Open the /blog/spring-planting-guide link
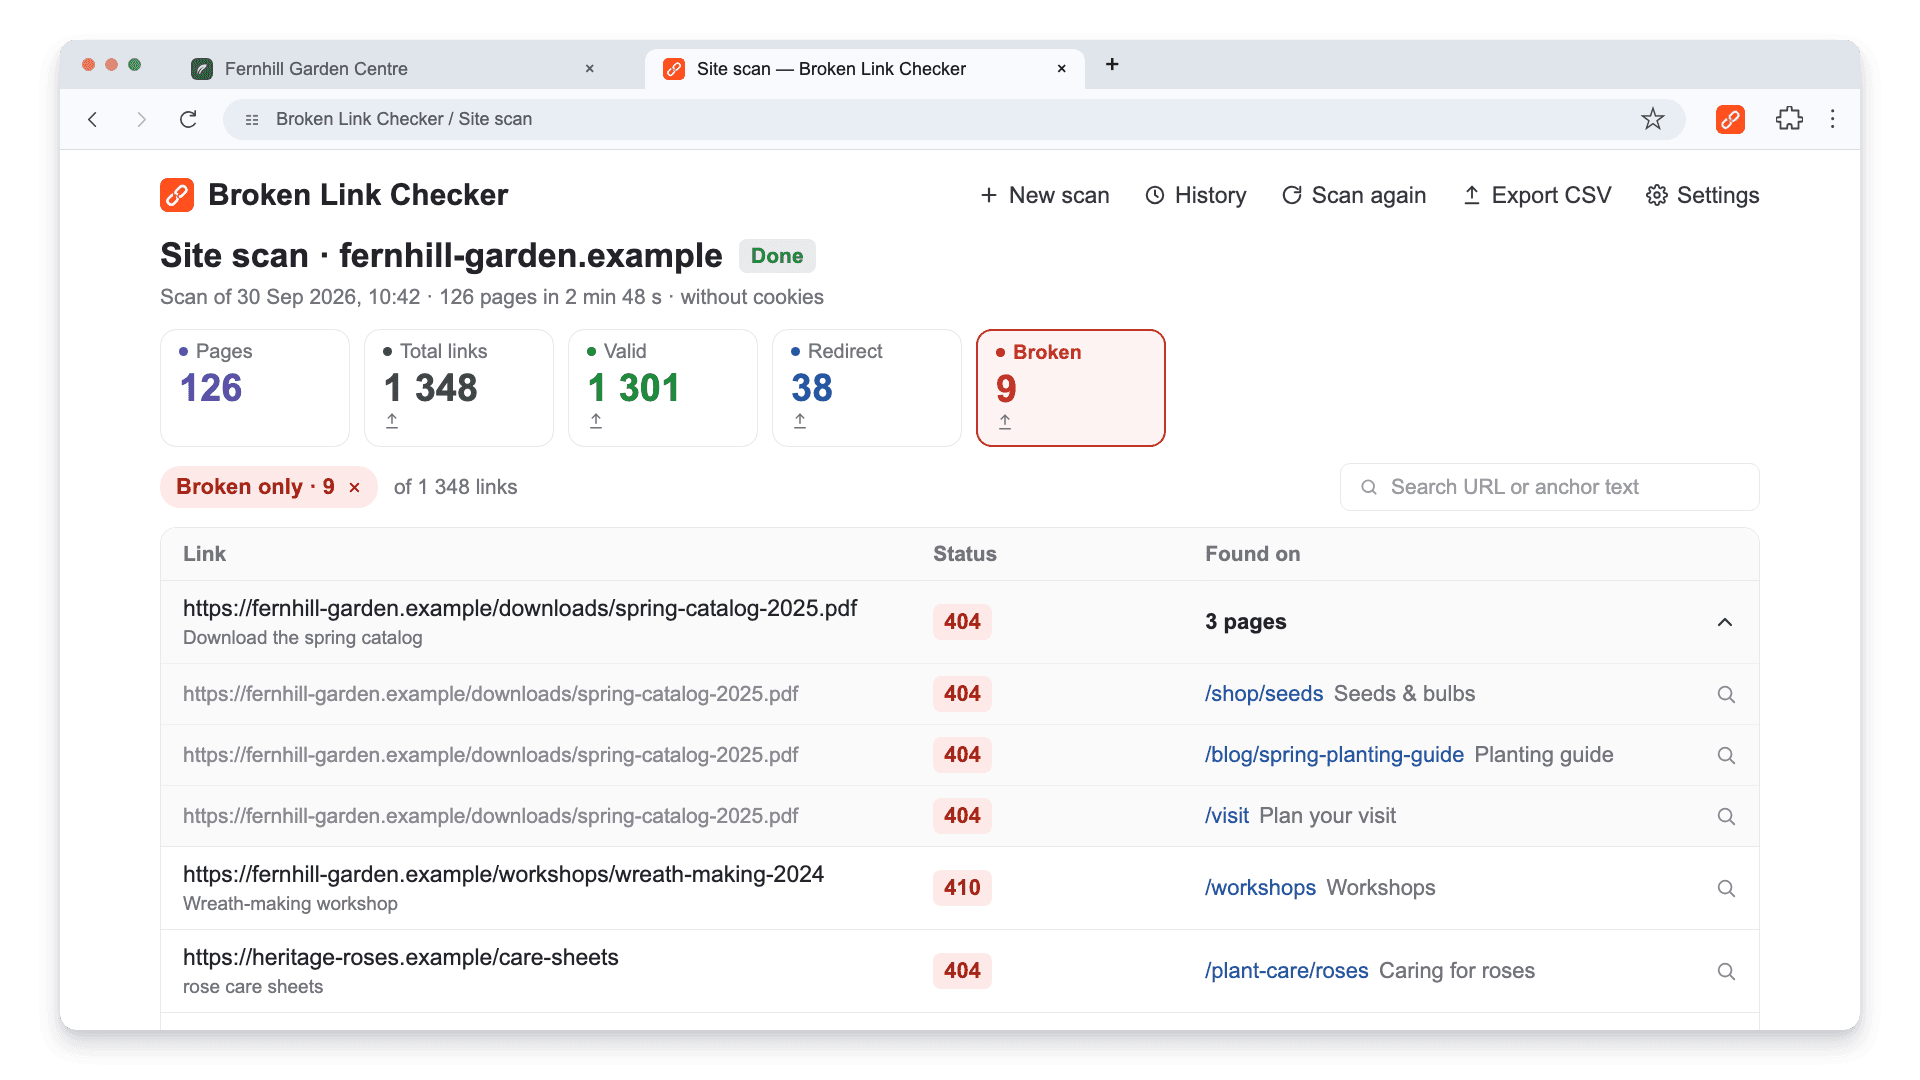The height and width of the screenshot is (1080, 1920). point(1334,755)
